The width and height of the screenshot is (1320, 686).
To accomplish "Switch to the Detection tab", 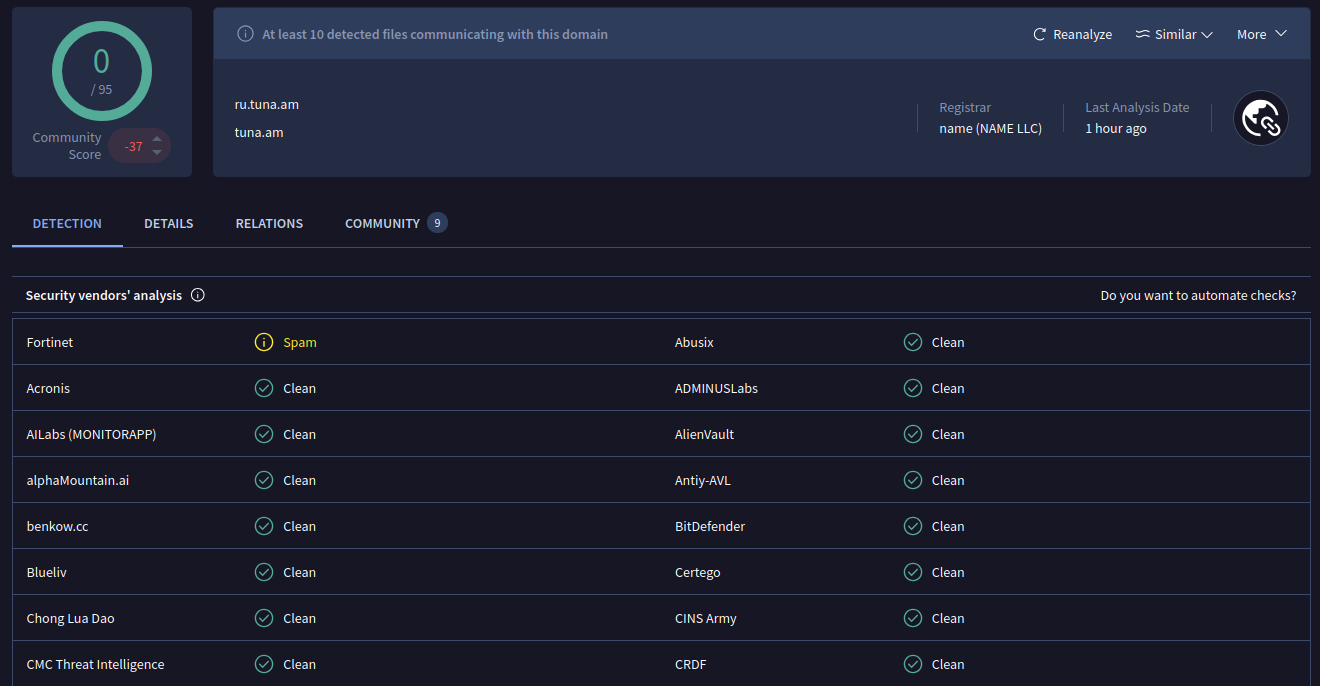I will click(67, 223).
